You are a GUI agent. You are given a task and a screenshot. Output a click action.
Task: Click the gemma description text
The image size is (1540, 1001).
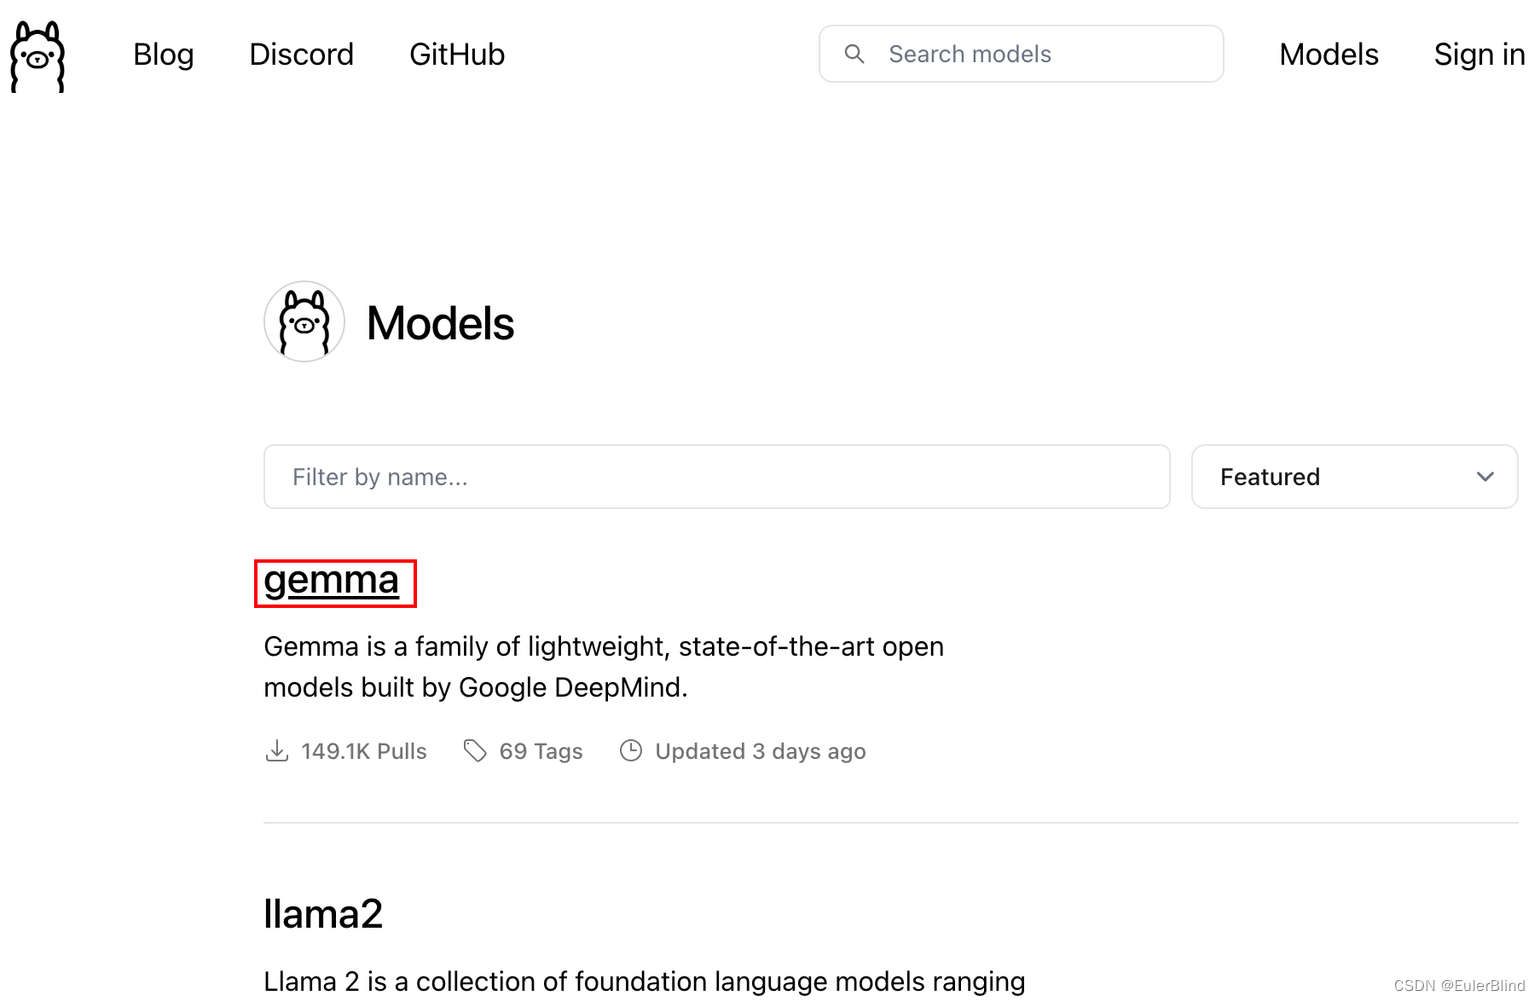(x=604, y=667)
